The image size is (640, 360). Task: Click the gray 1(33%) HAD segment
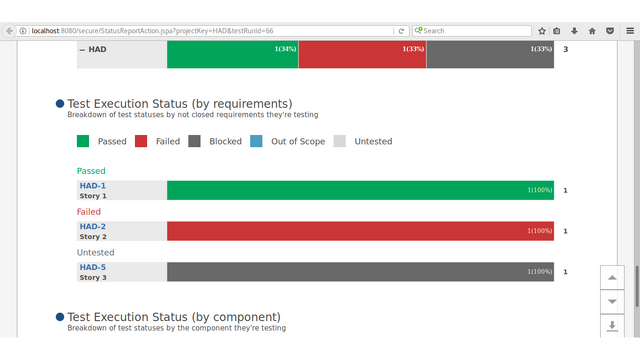490,54
